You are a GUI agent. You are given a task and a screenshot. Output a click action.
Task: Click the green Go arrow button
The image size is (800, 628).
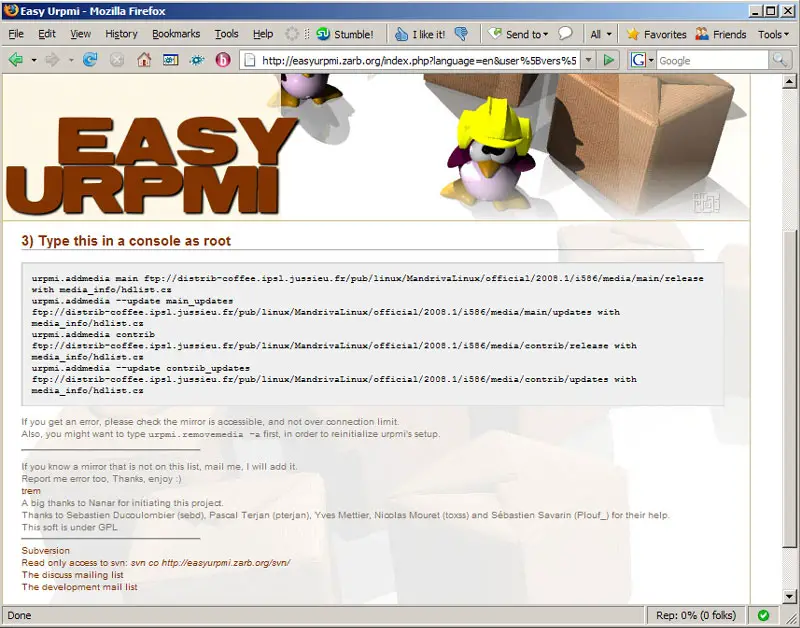609,60
